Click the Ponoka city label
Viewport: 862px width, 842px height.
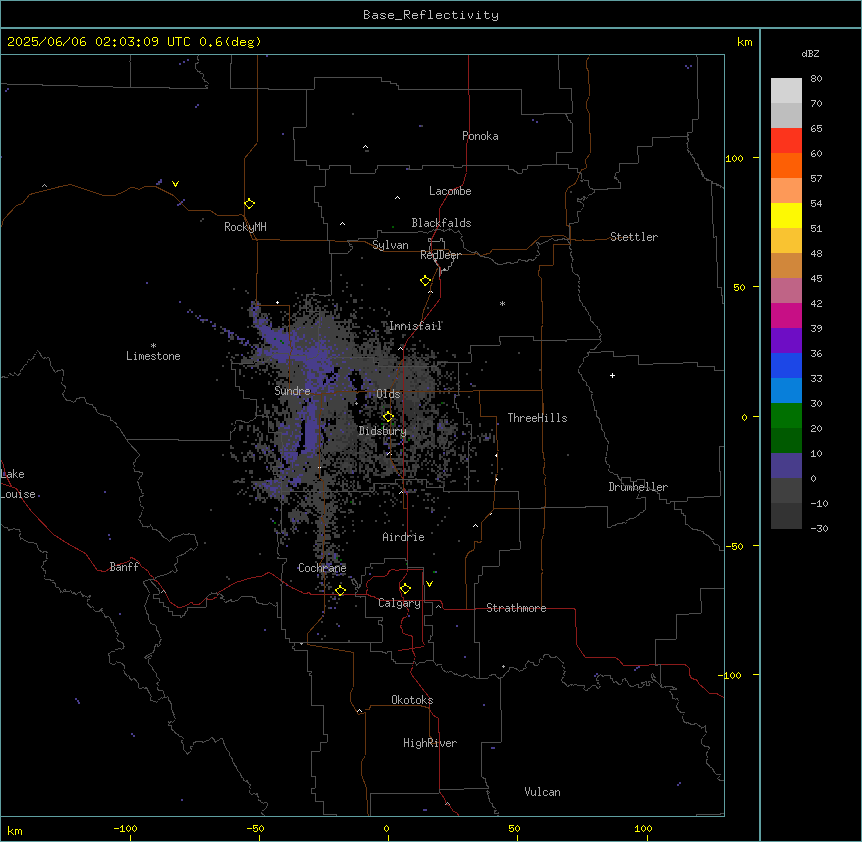click(480, 136)
